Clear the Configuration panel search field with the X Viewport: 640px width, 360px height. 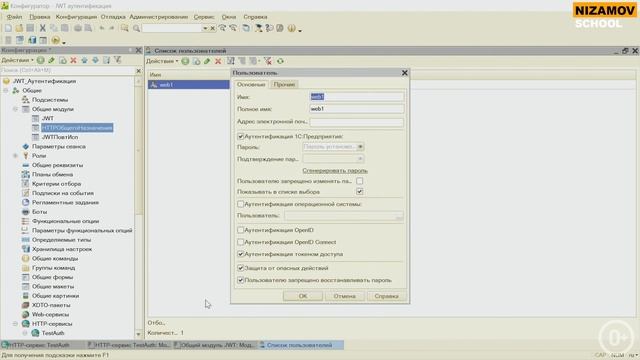138,71
